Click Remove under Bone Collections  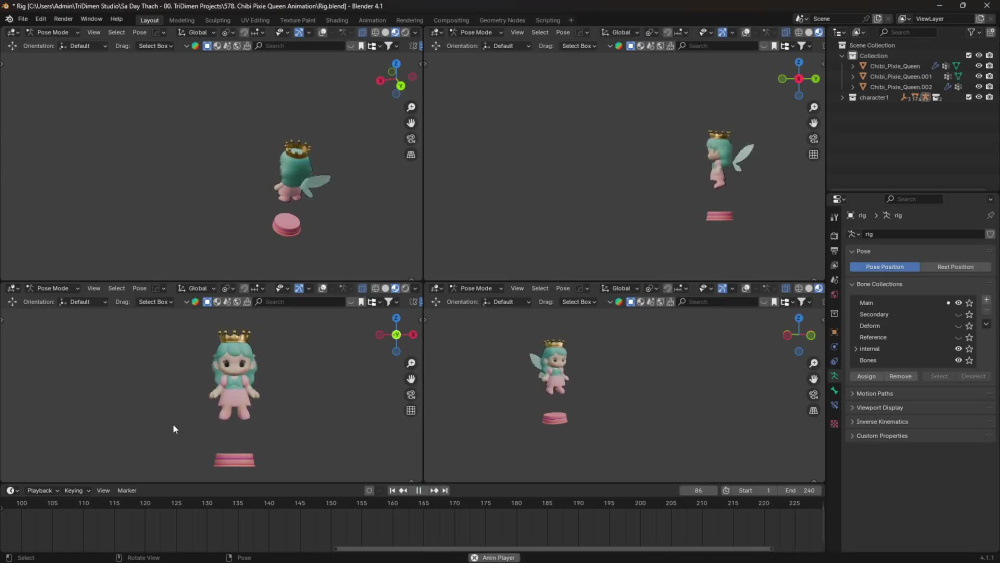point(900,376)
